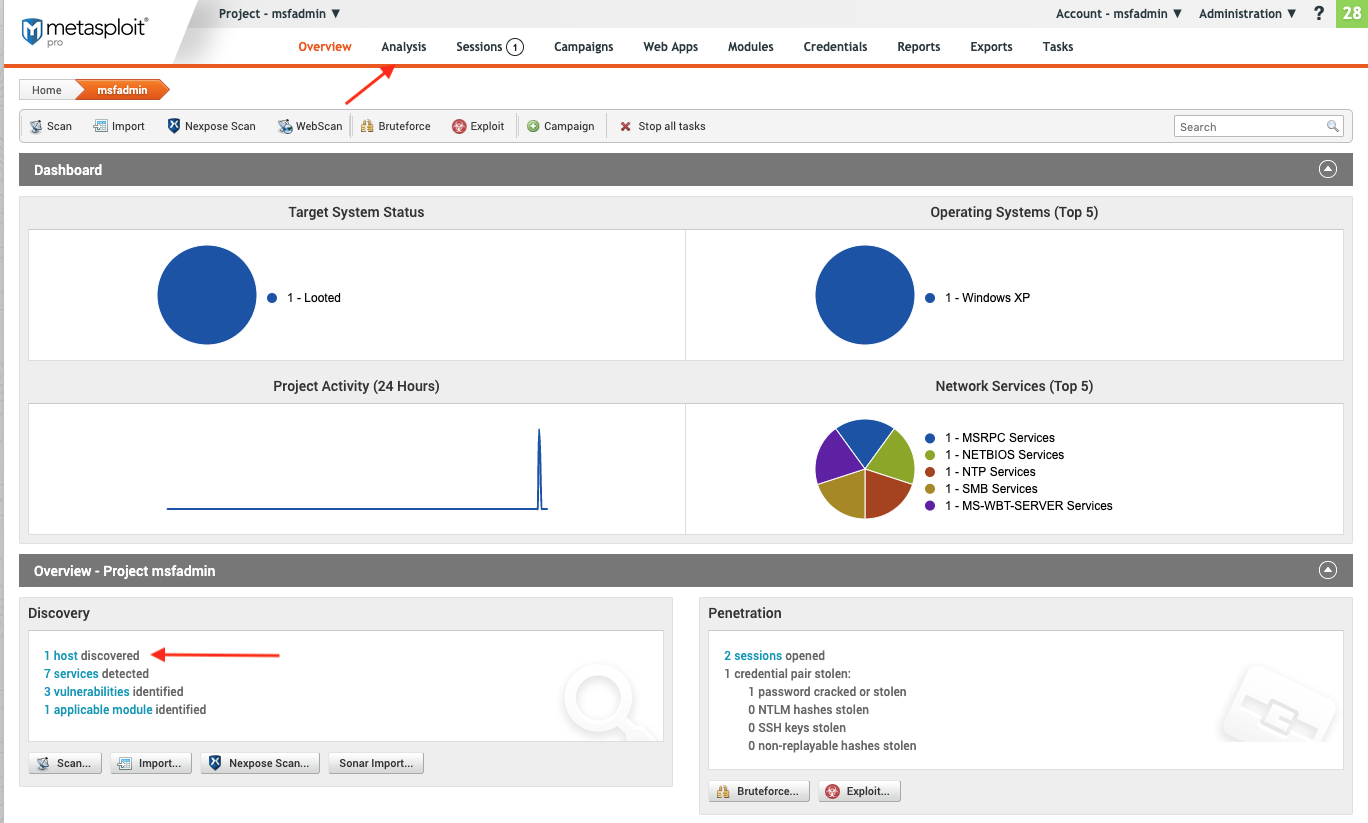Click icon on Discovery Import... button
Viewport: 1368px width, 823px height.
tap(125, 763)
